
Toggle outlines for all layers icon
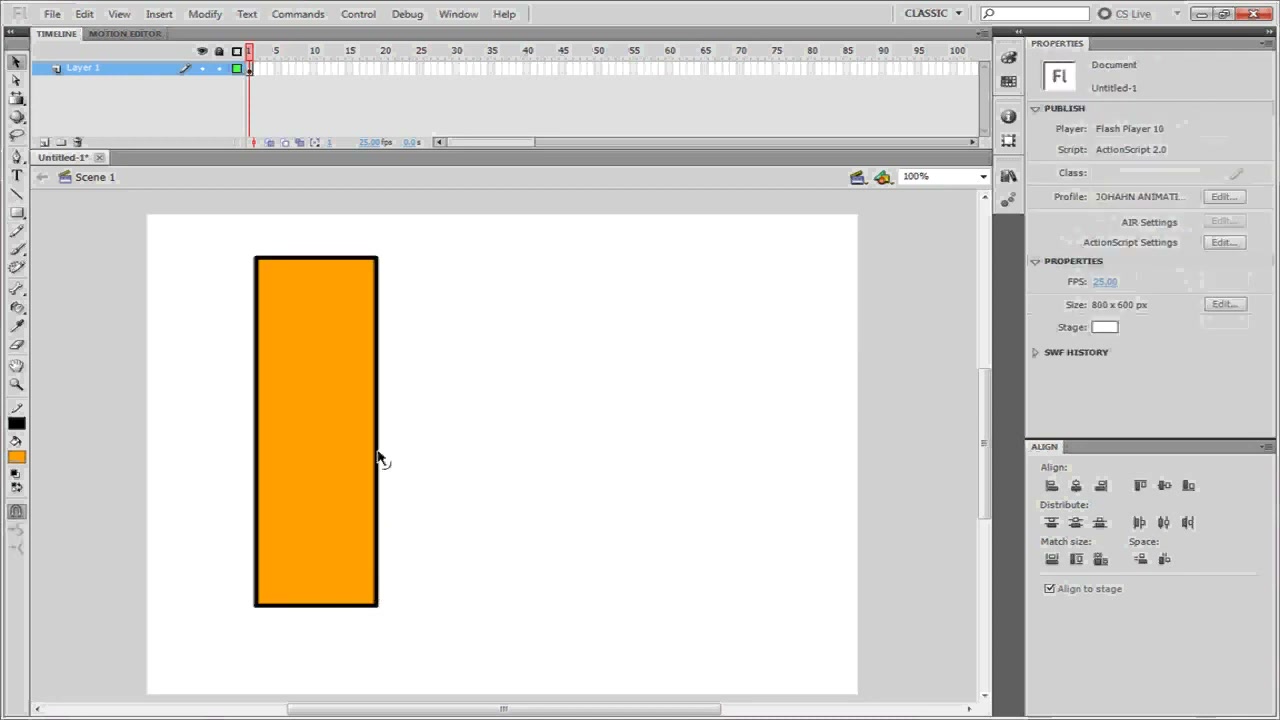click(x=237, y=51)
